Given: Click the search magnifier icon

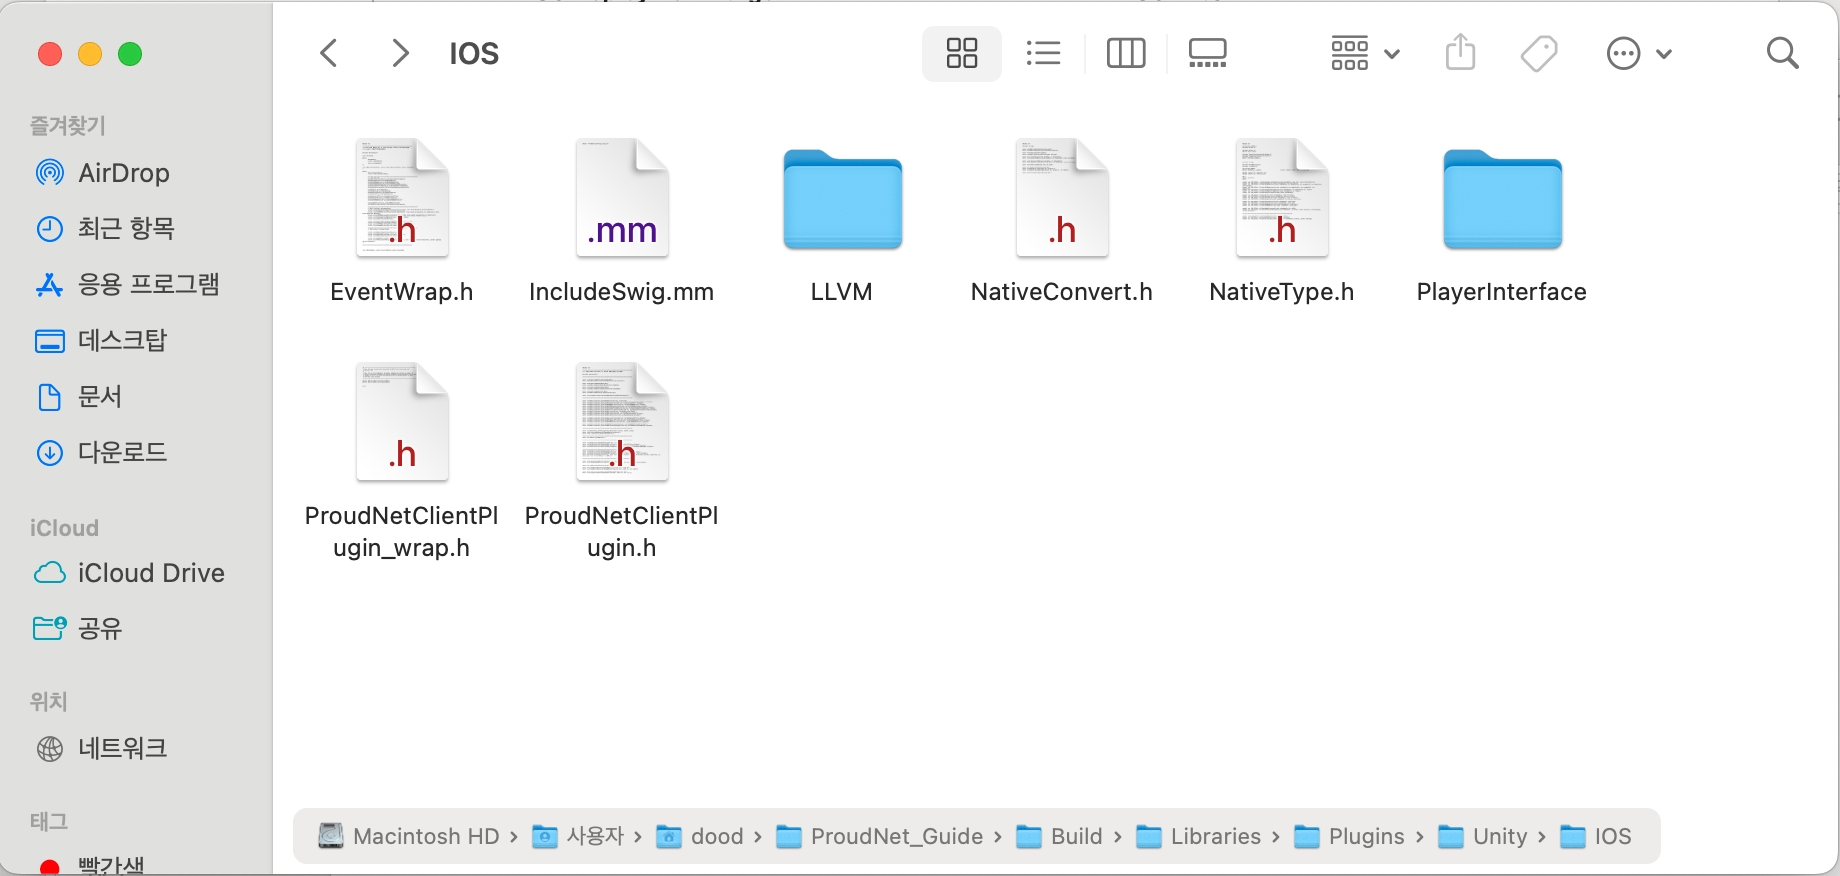Looking at the screenshot, I should 1782,53.
